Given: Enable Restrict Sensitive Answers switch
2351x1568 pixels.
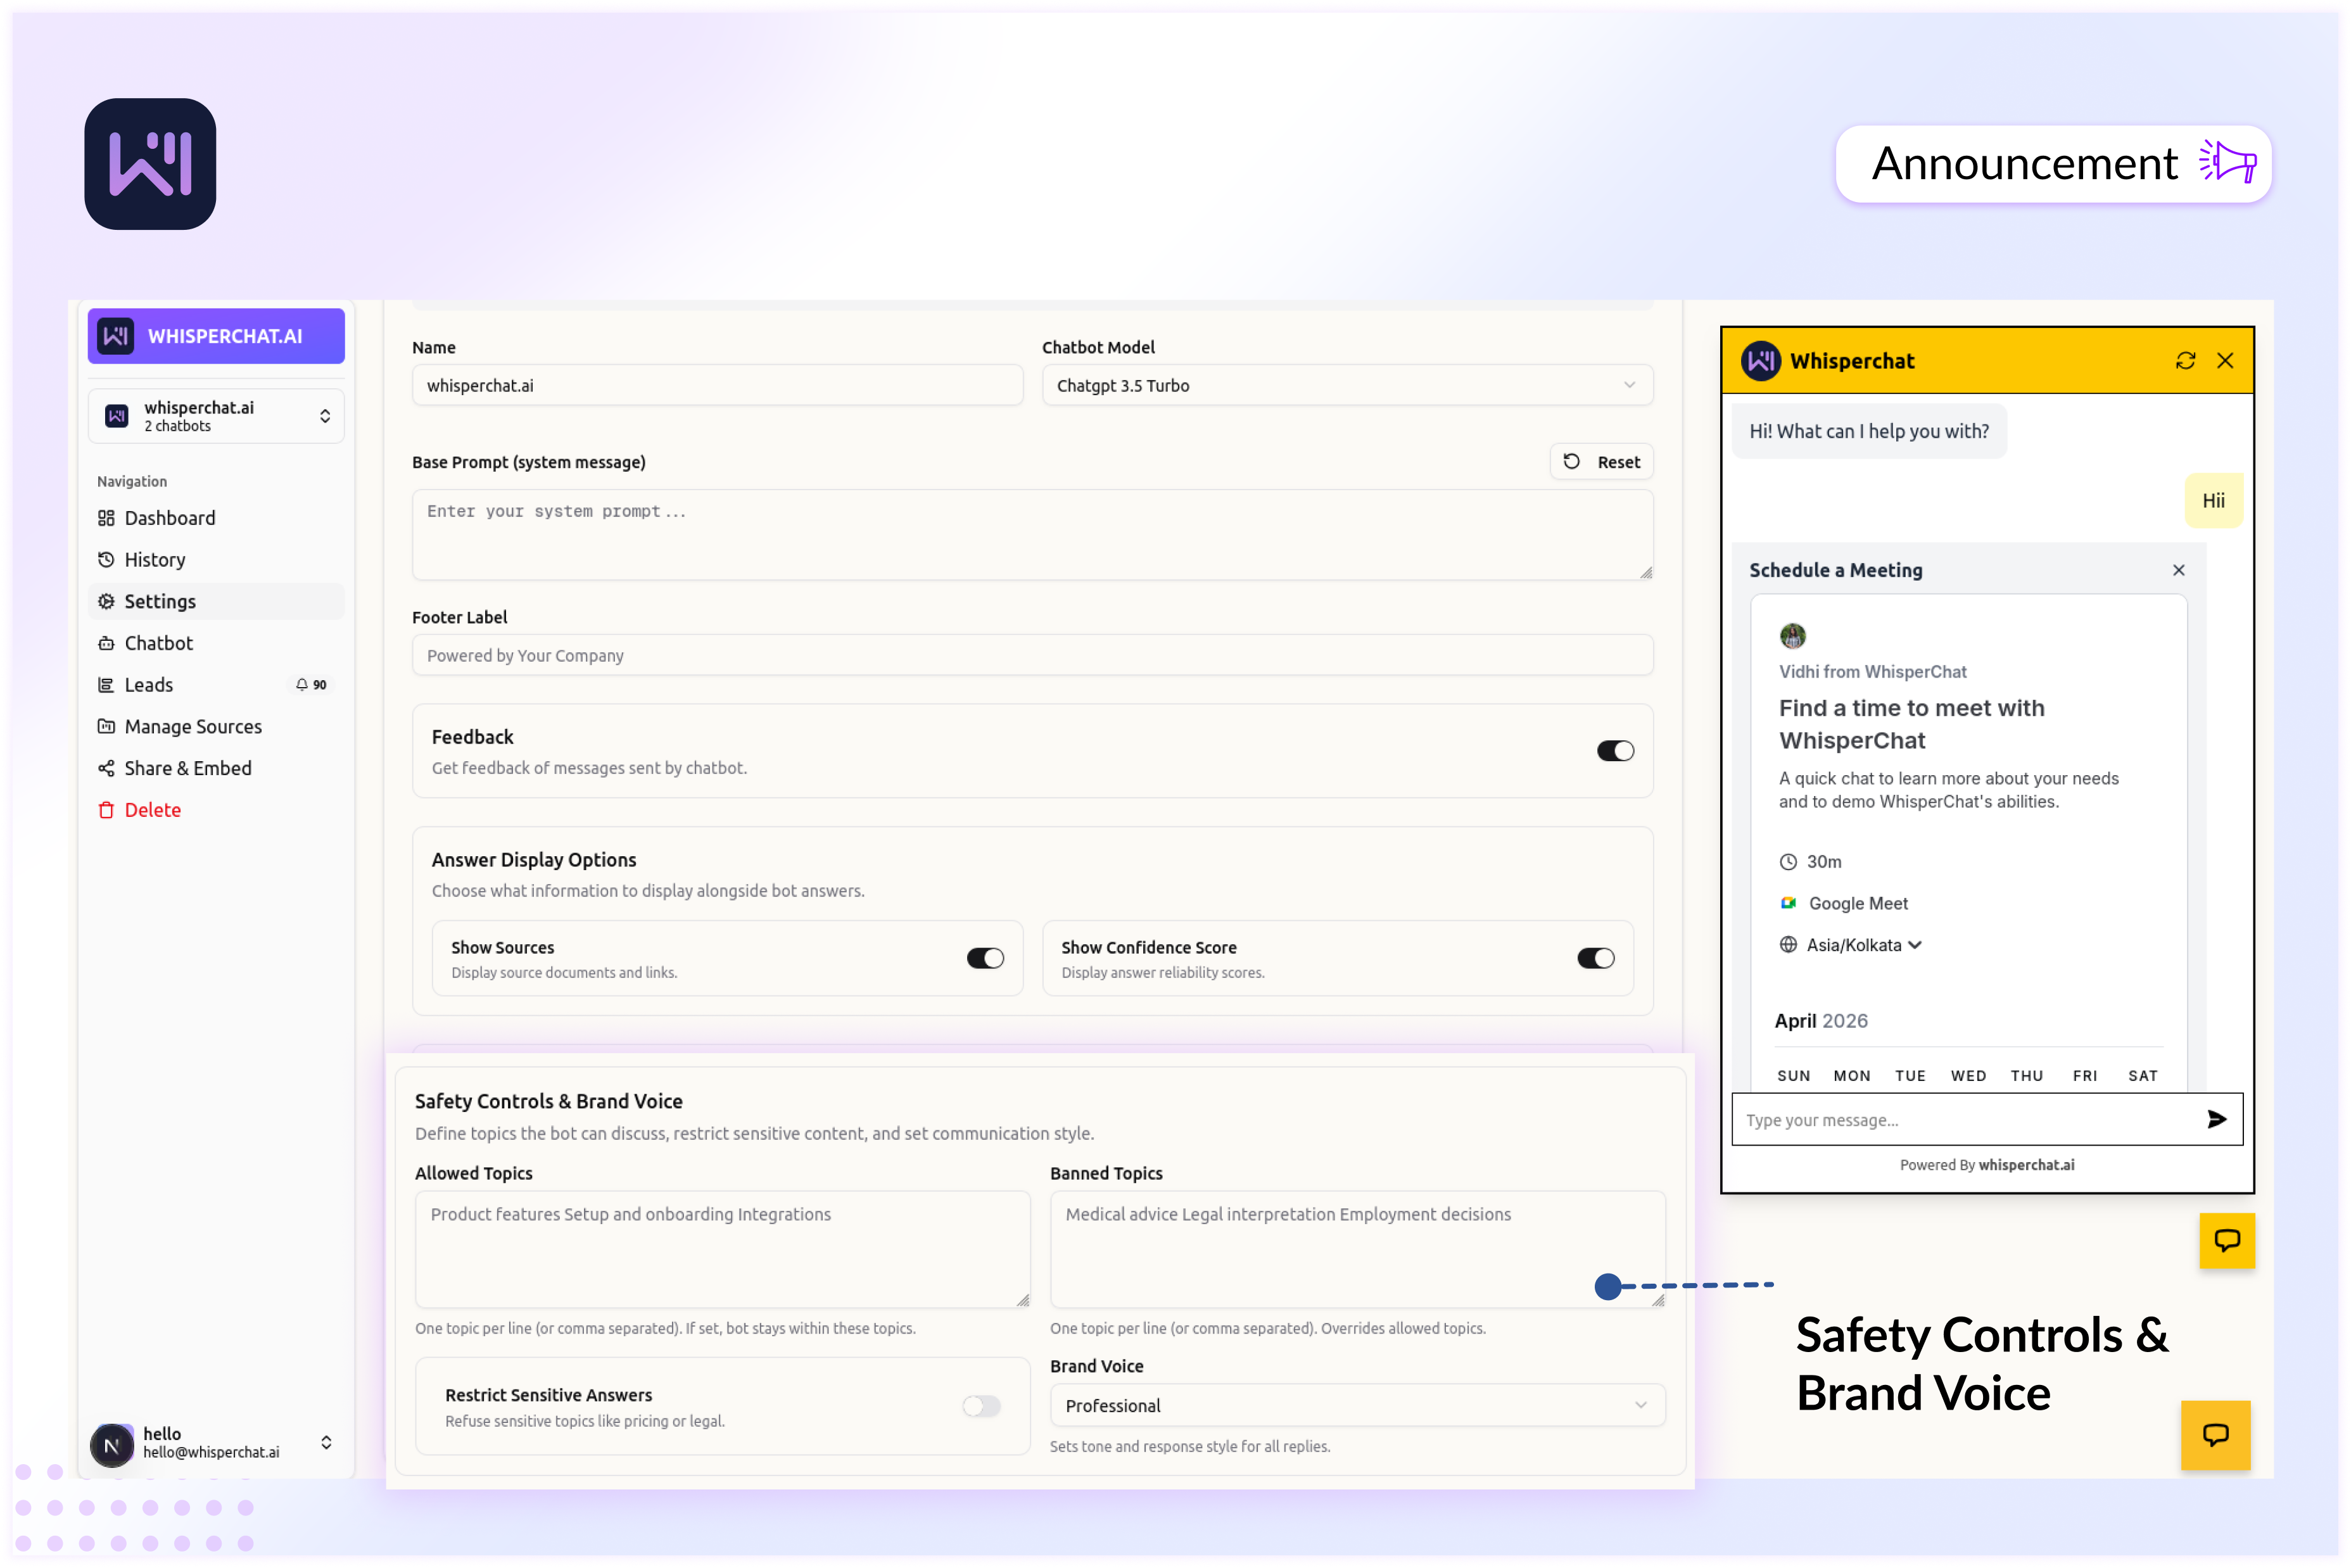Looking at the screenshot, I should pos(981,1406).
